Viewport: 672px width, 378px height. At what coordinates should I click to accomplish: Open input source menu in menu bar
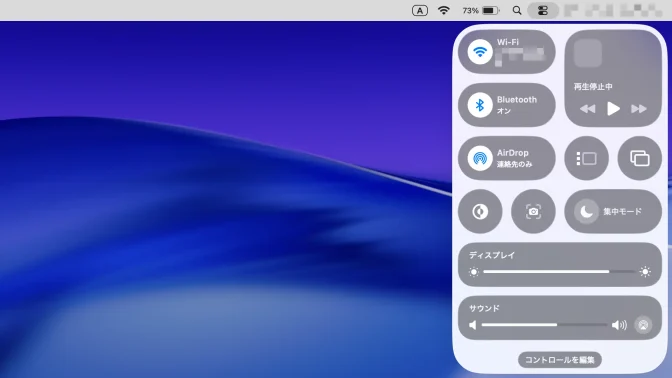[x=420, y=10]
